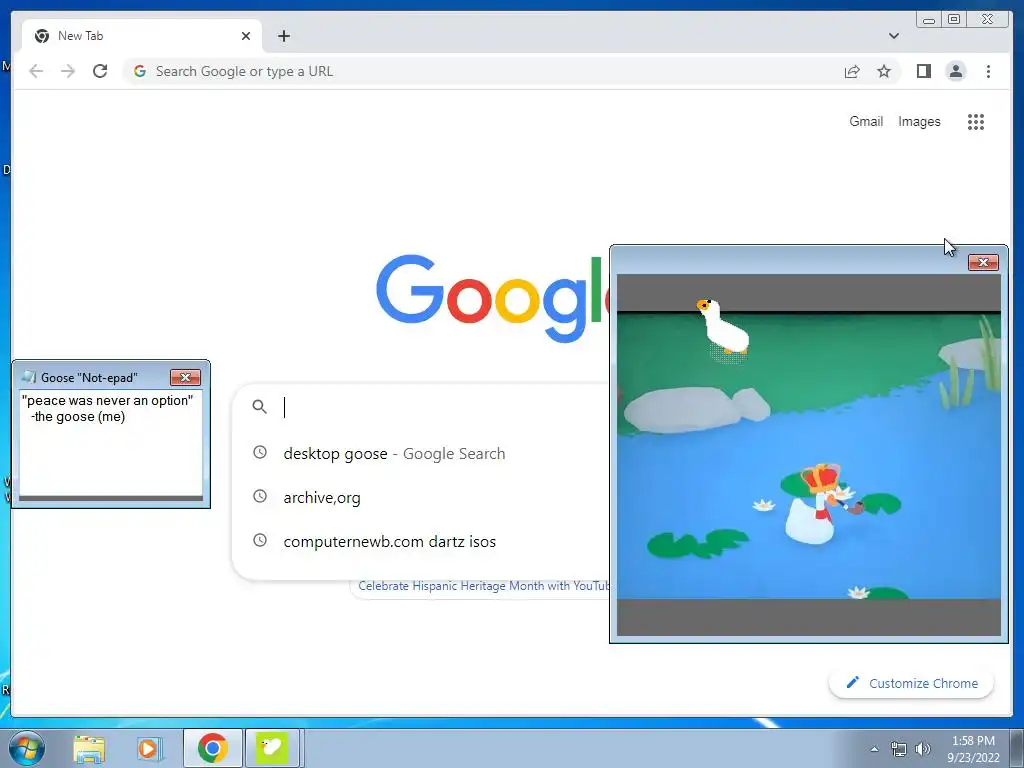Viewport: 1024px width, 768px height.
Task: Click Customize Chrome button
Action: coord(911,683)
